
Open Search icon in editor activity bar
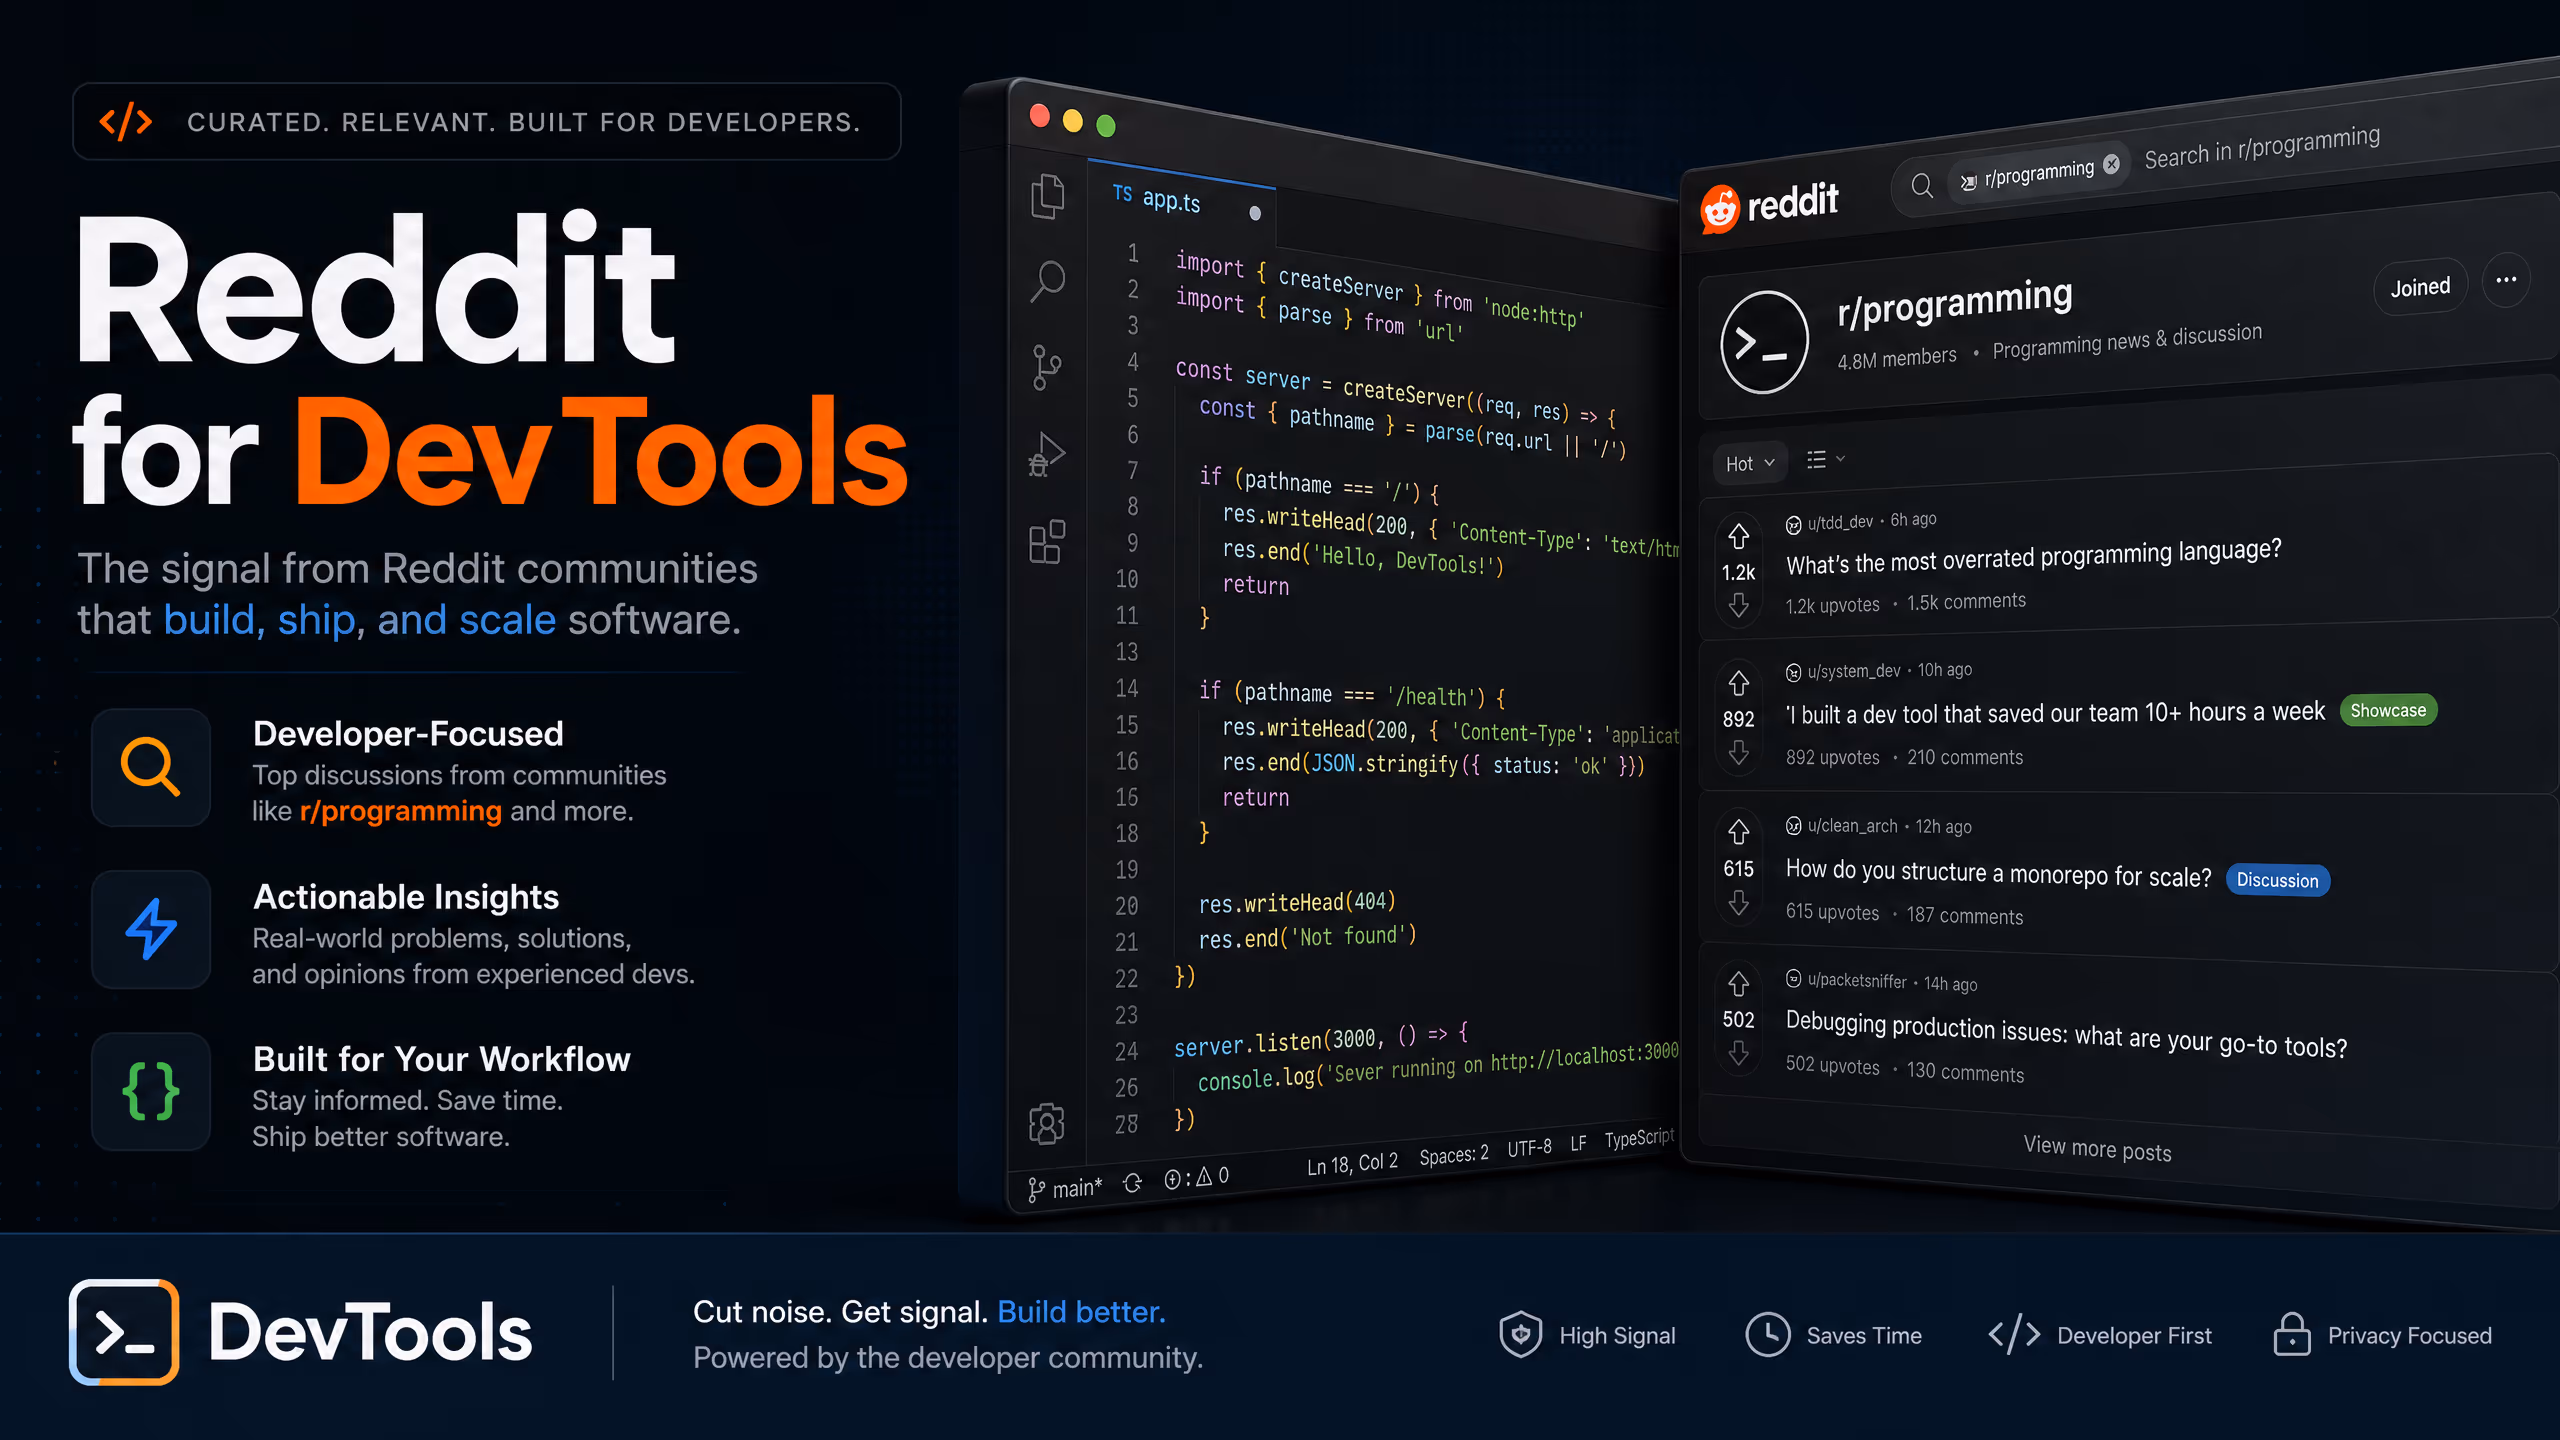(1047, 281)
